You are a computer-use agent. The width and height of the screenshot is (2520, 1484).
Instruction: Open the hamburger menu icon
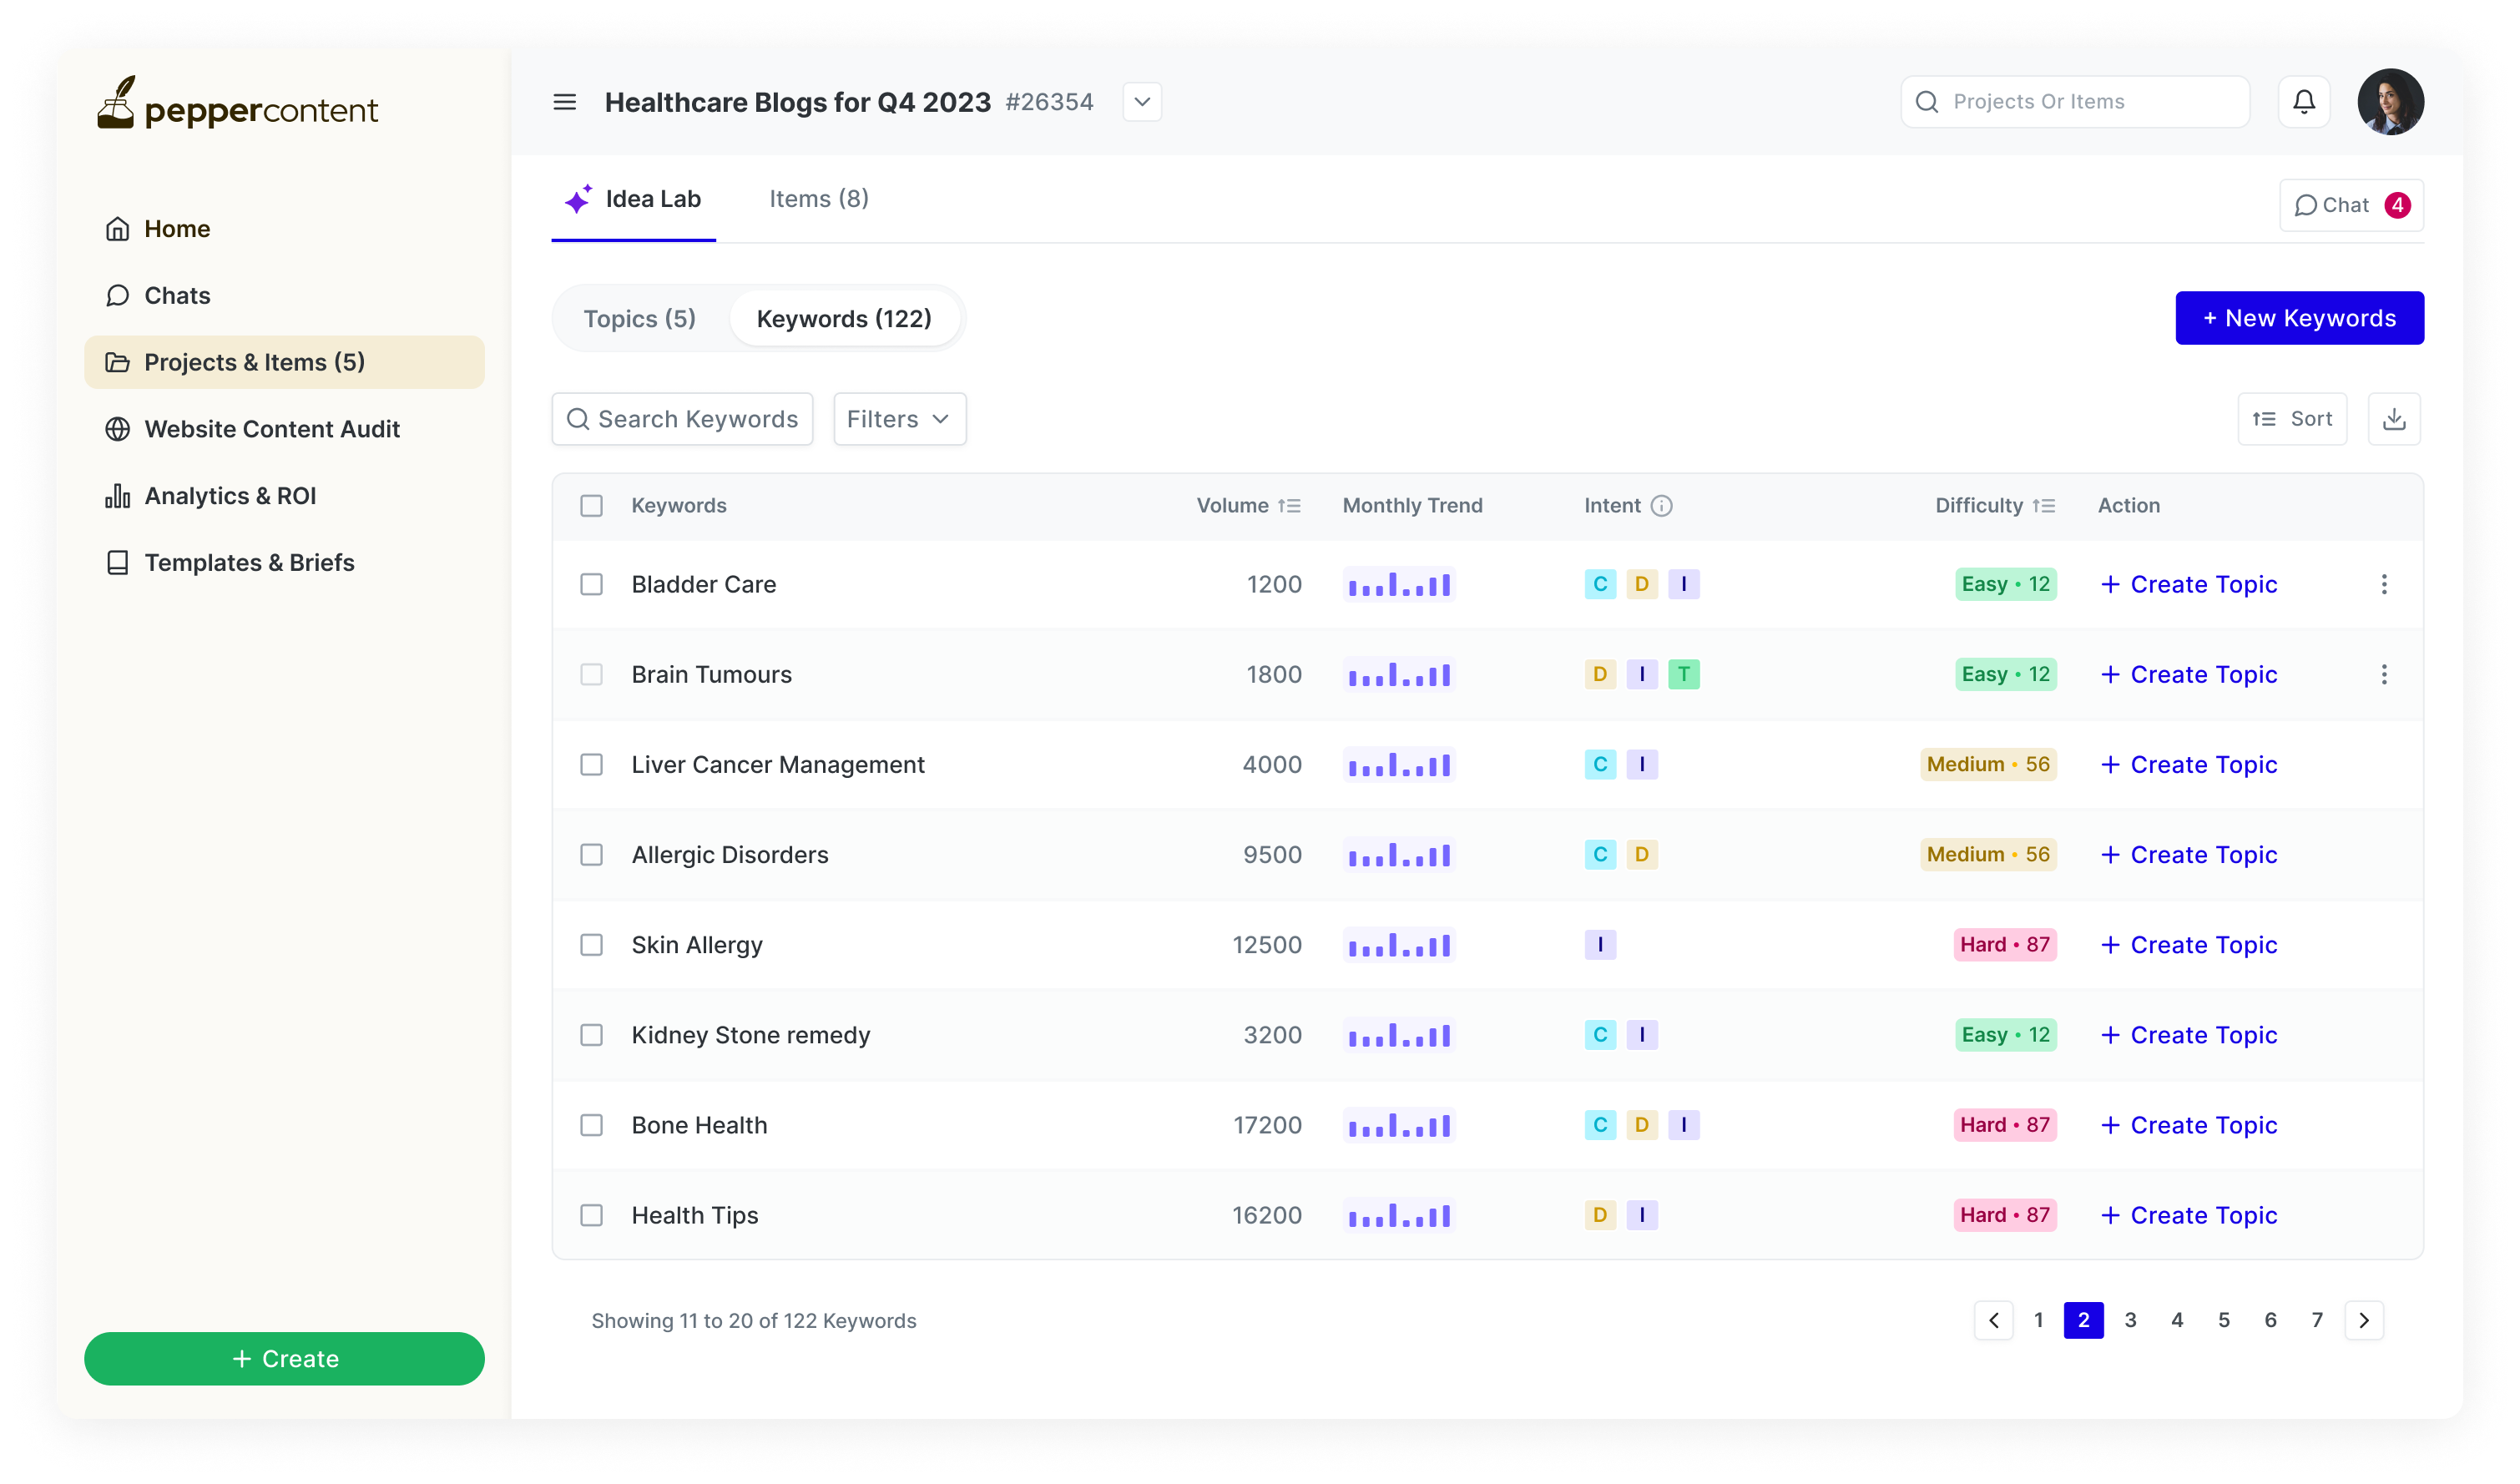(x=565, y=102)
